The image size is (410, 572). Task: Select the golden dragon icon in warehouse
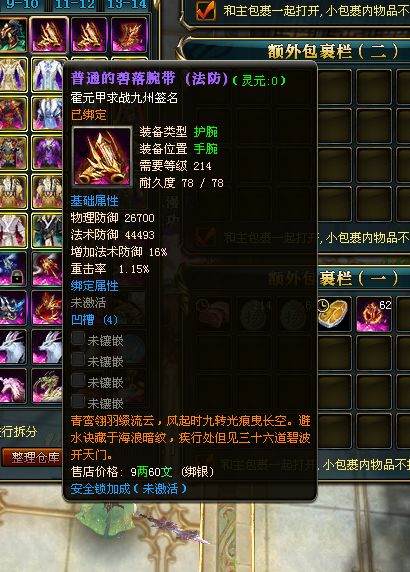point(47,386)
